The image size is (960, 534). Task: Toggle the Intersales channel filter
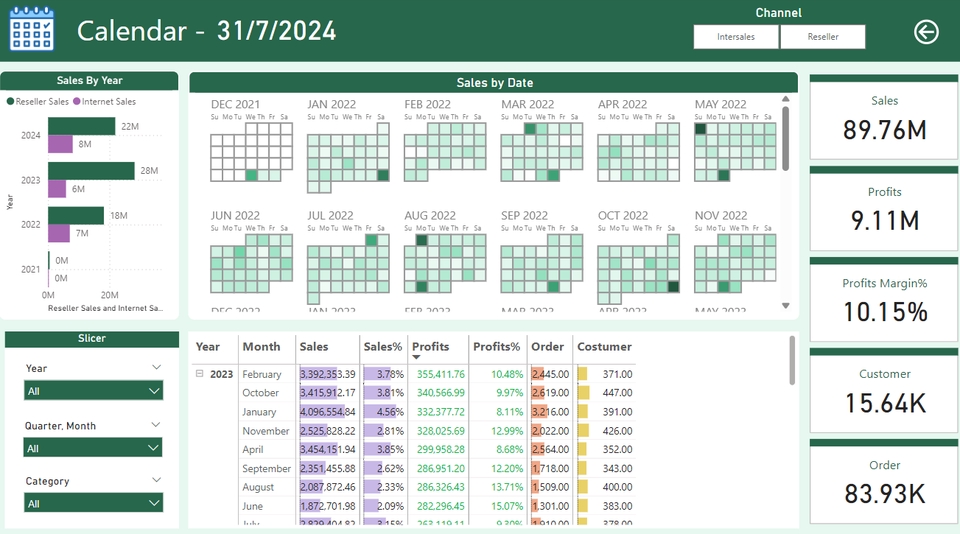[x=736, y=37]
